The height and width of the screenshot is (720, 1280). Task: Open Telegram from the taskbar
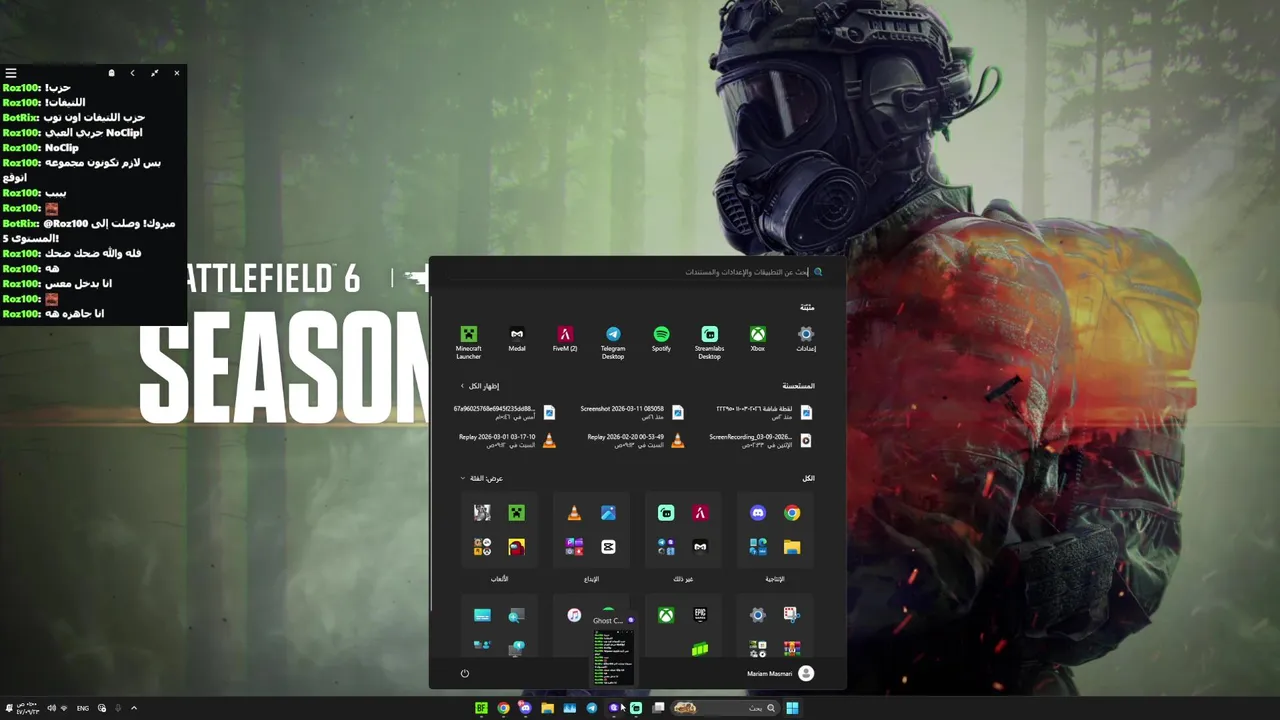591,708
